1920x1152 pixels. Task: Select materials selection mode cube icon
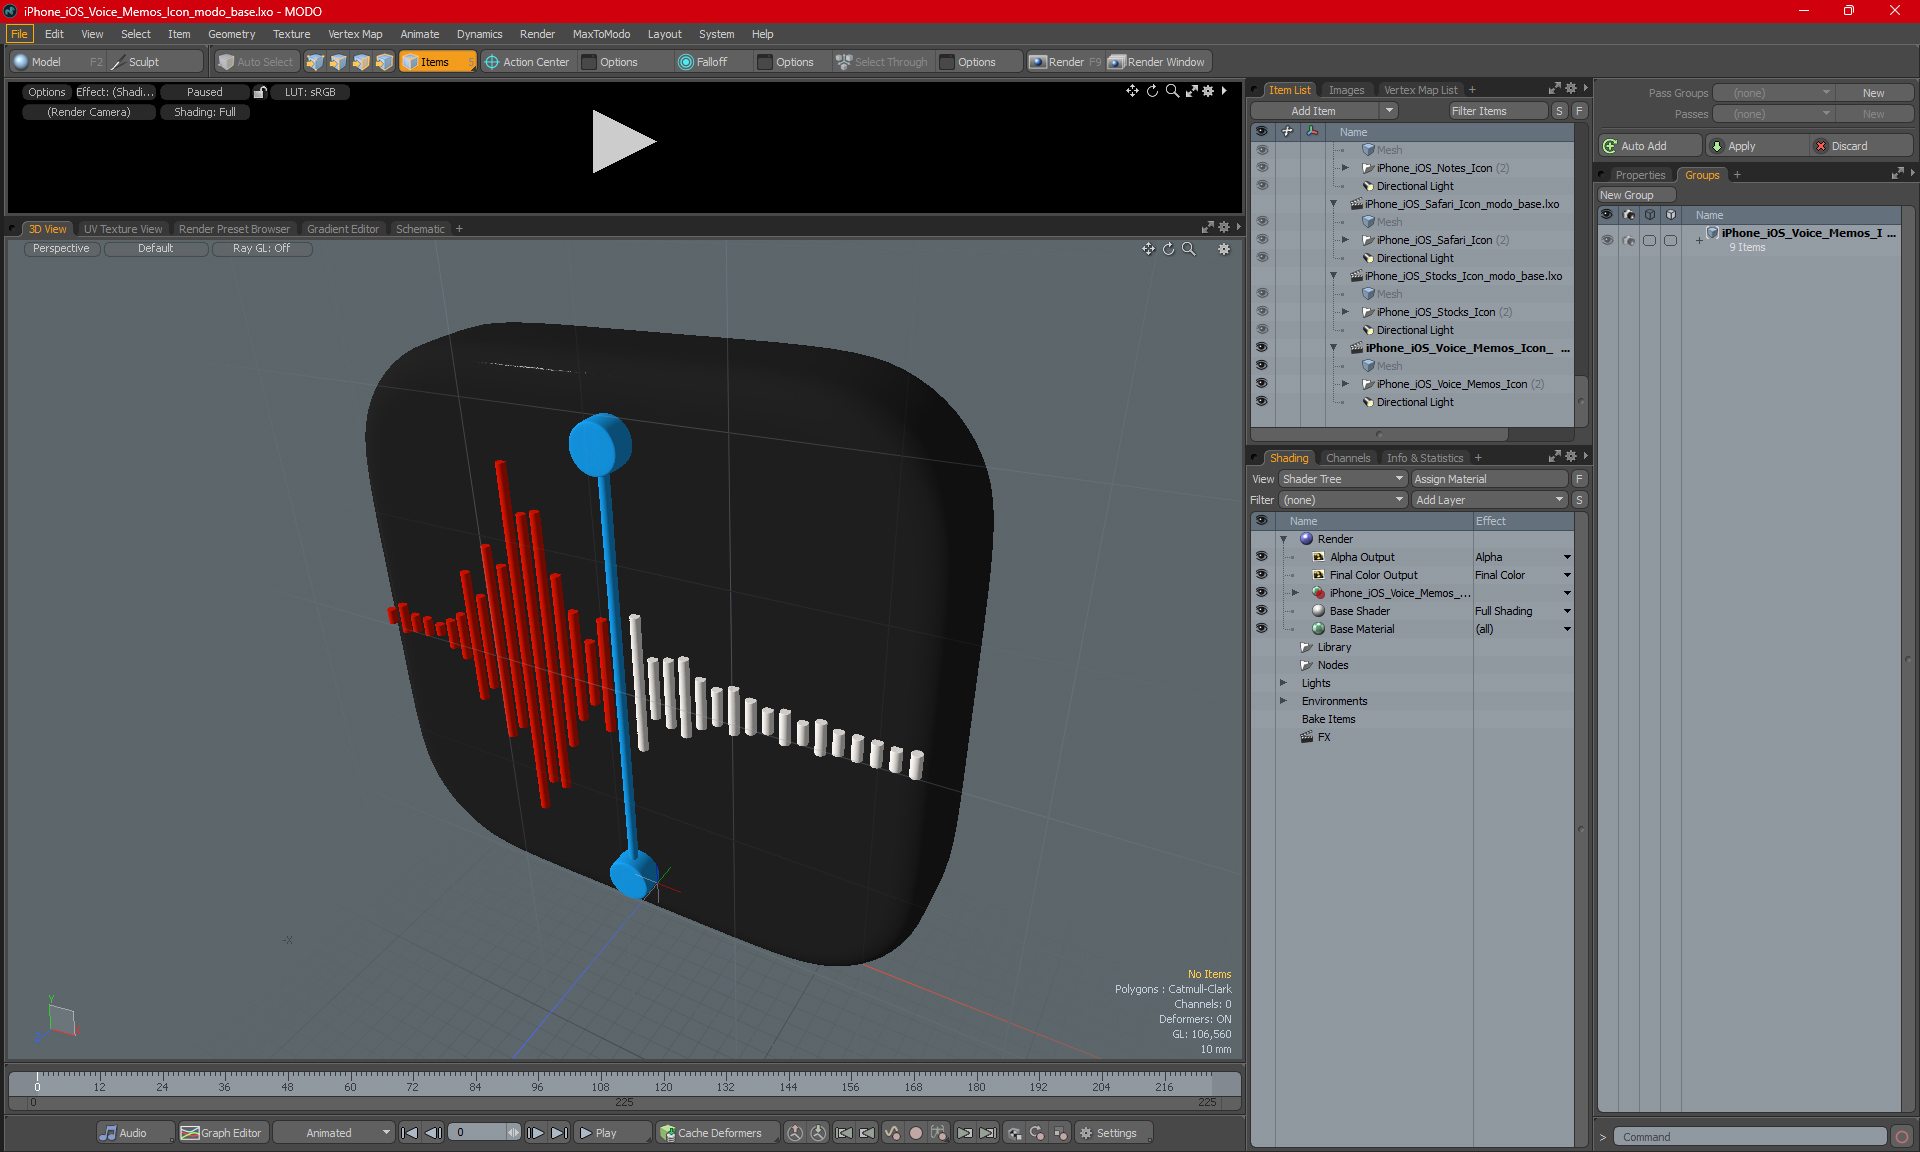pos(384,62)
